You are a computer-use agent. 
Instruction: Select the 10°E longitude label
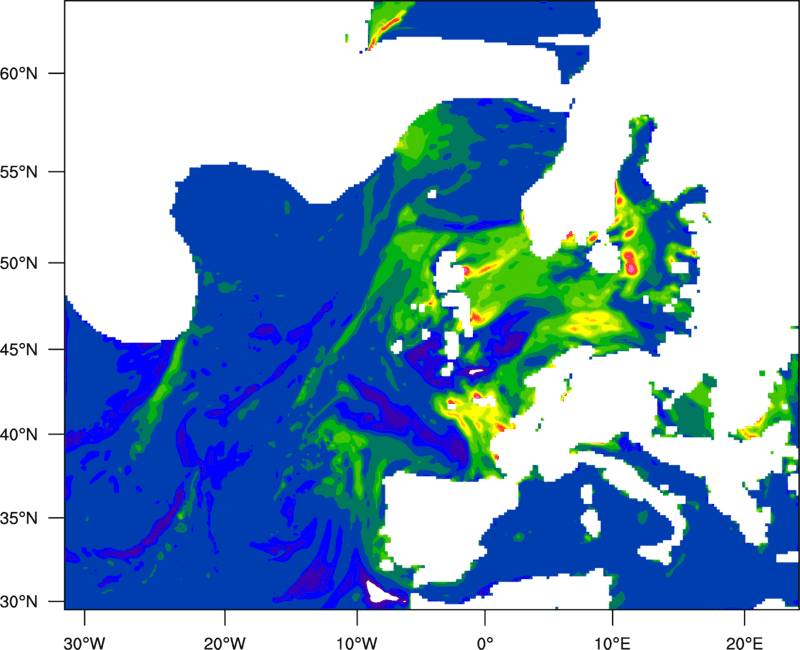tap(612, 643)
